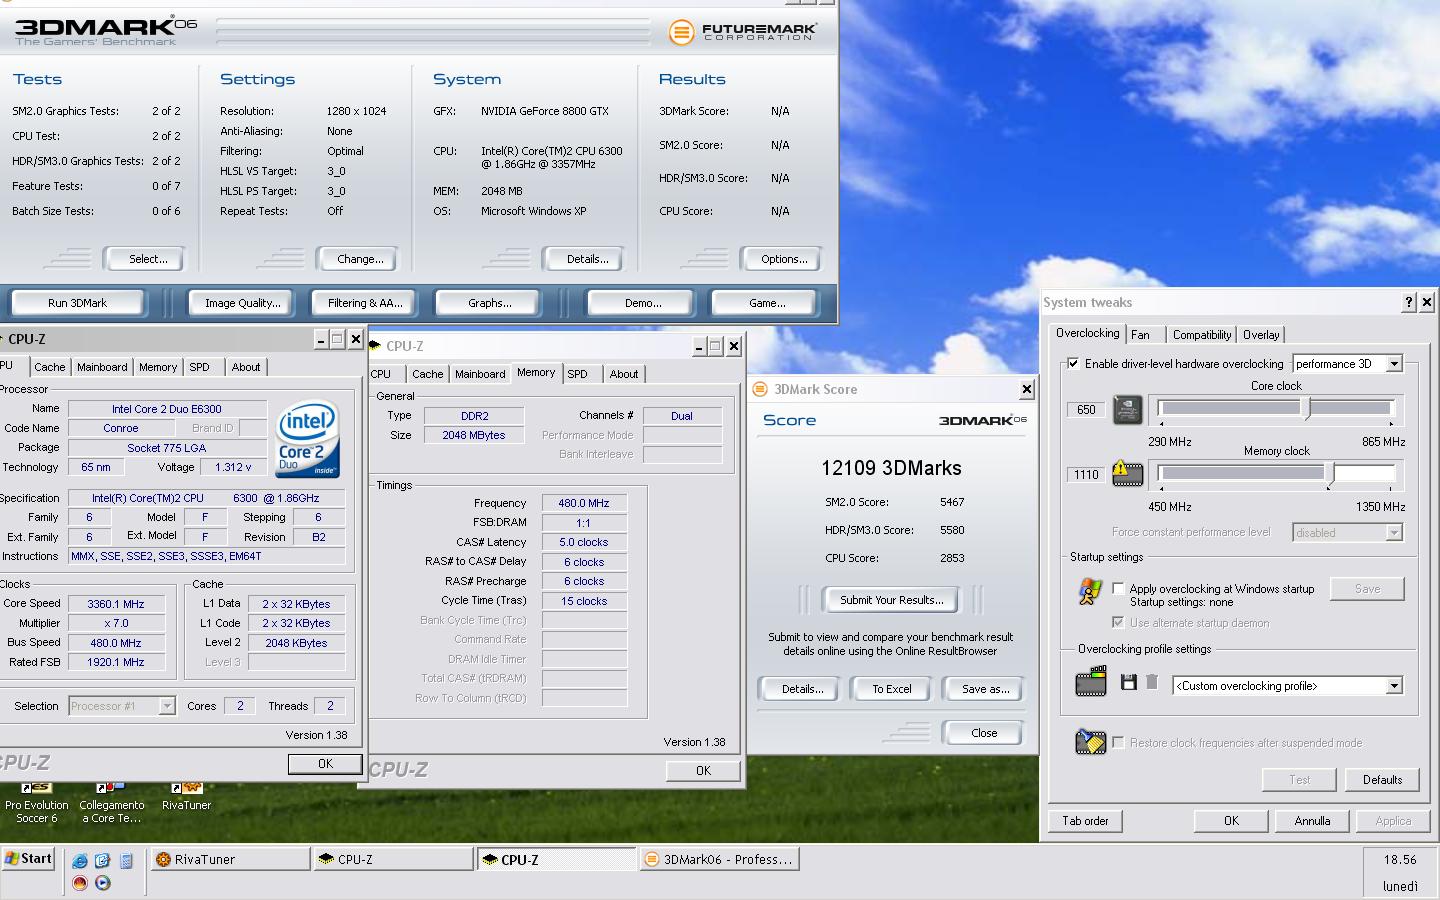This screenshot has width=1440, height=900.
Task: Click the Memory clock slider handle
Action: pyautogui.click(x=1330, y=474)
